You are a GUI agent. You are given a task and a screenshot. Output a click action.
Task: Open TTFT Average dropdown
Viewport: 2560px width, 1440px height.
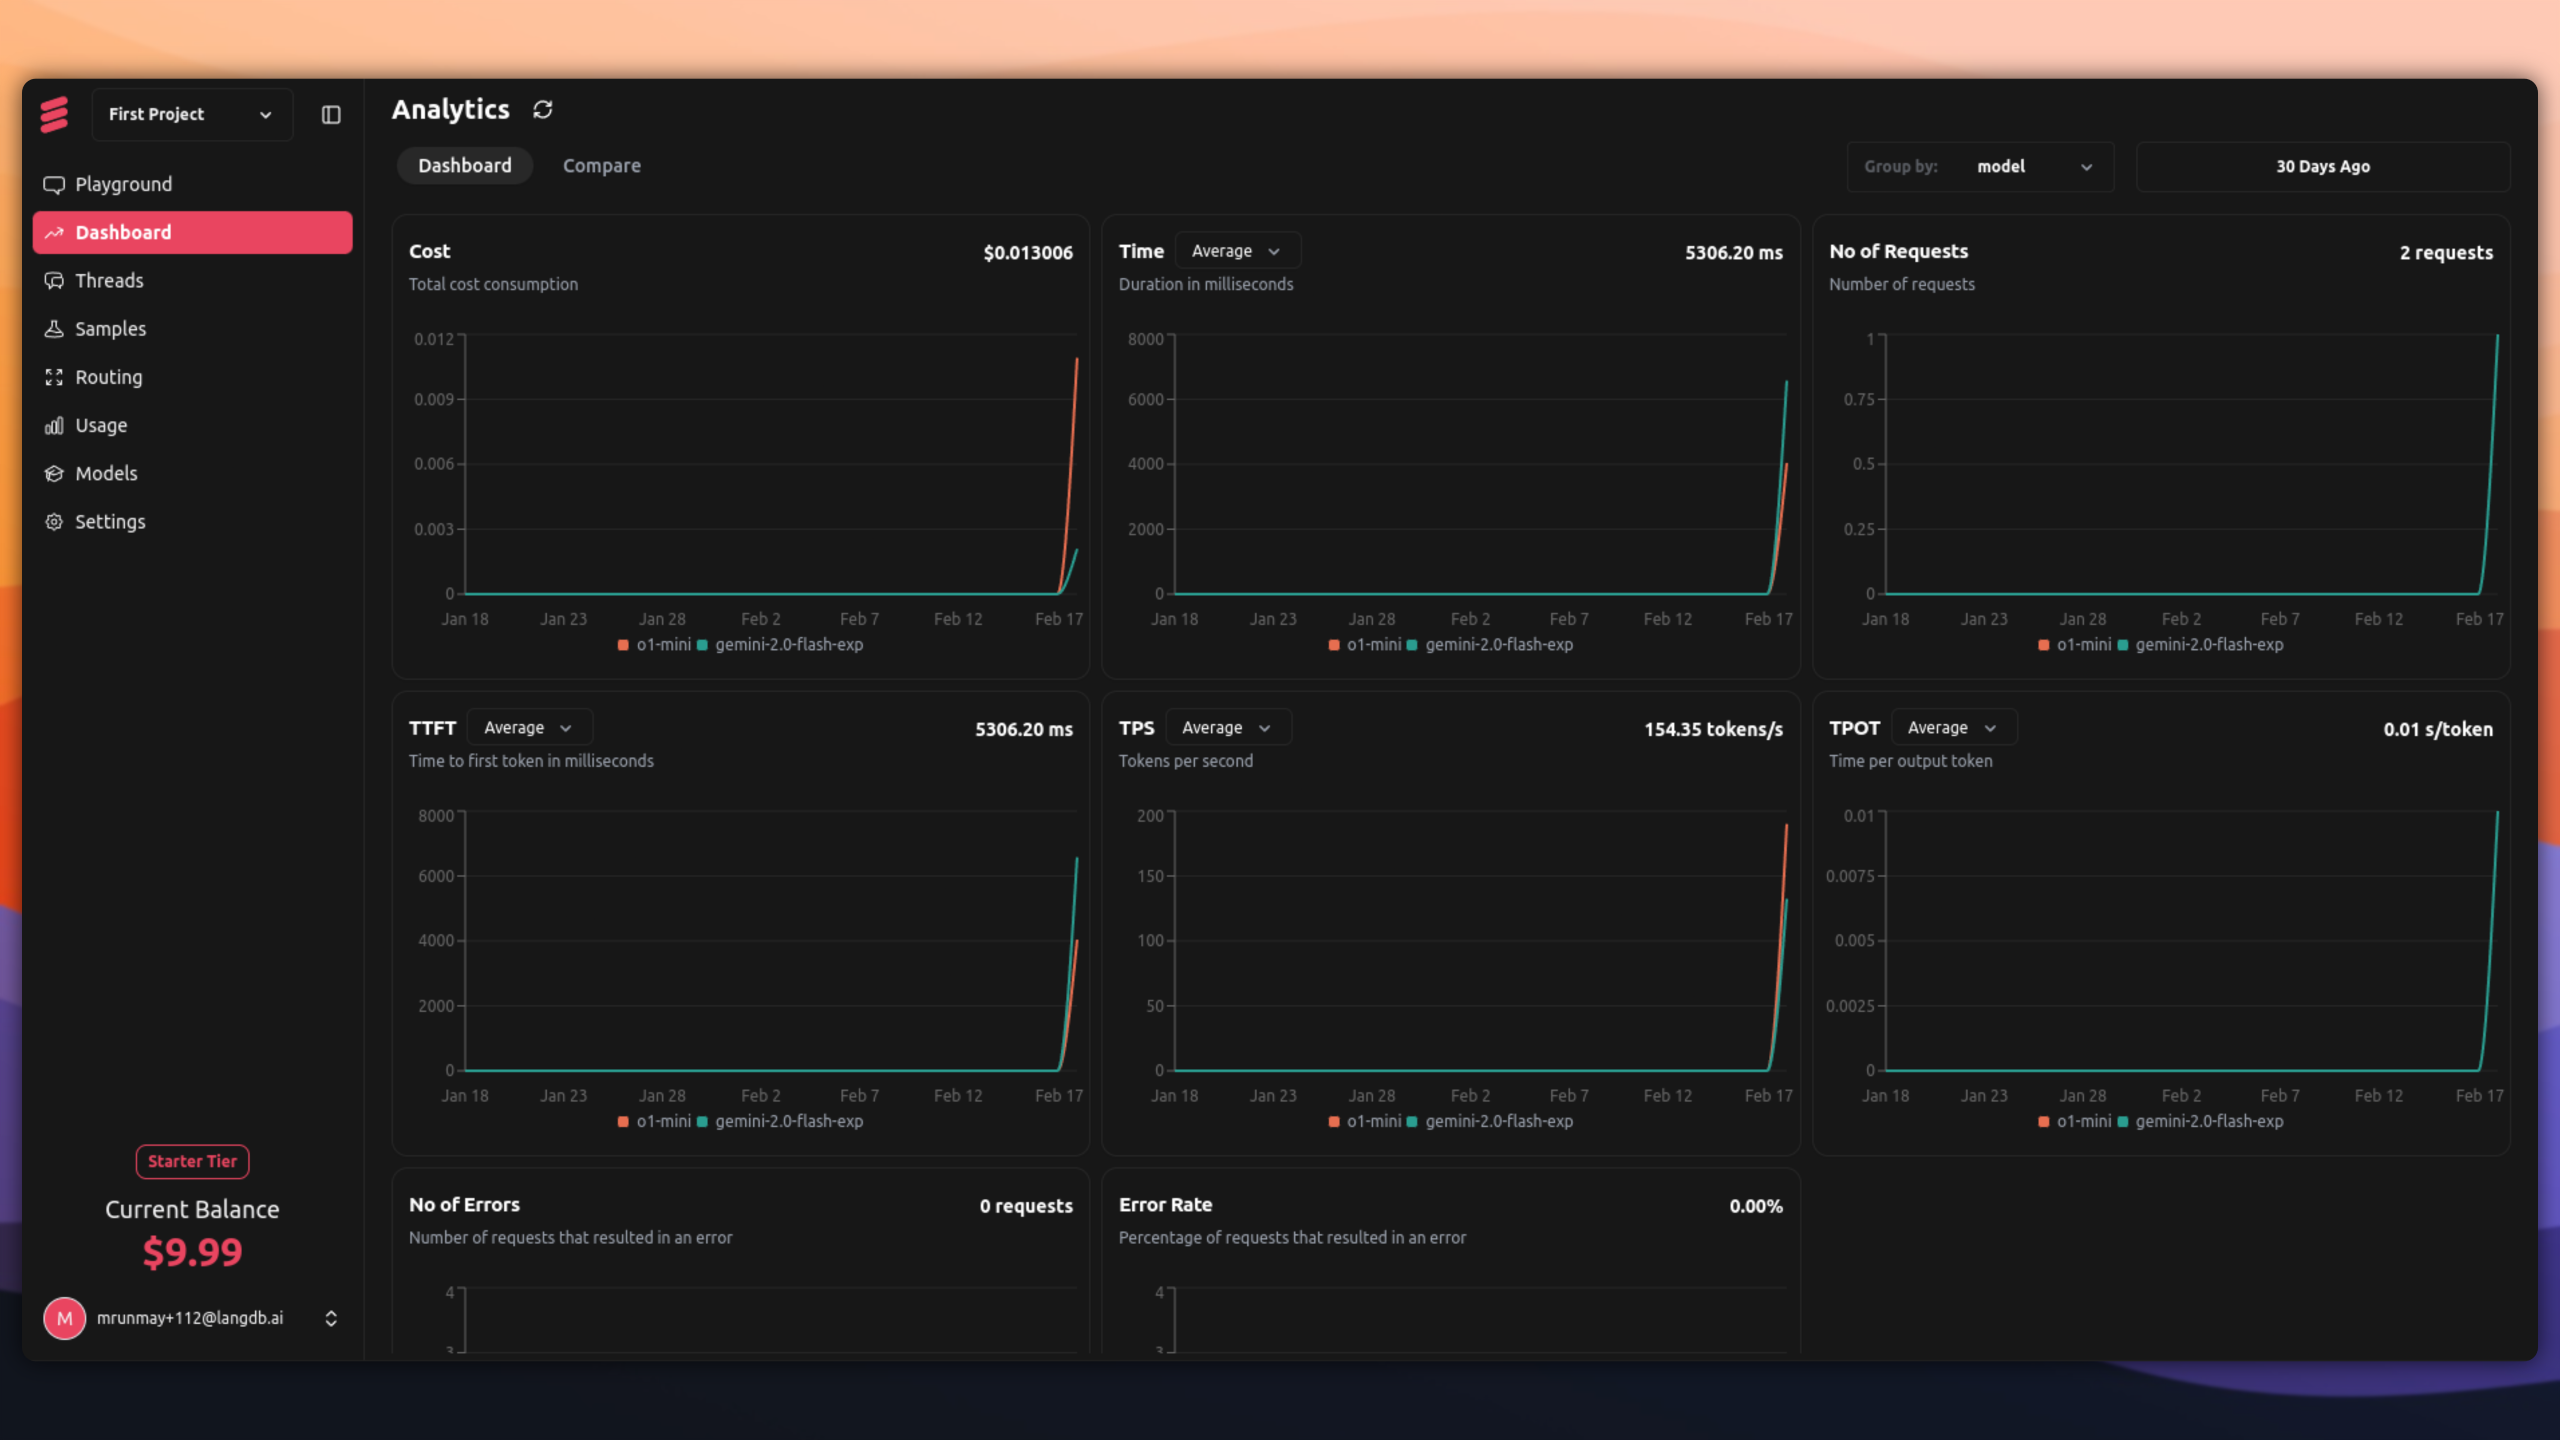[x=529, y=728]
